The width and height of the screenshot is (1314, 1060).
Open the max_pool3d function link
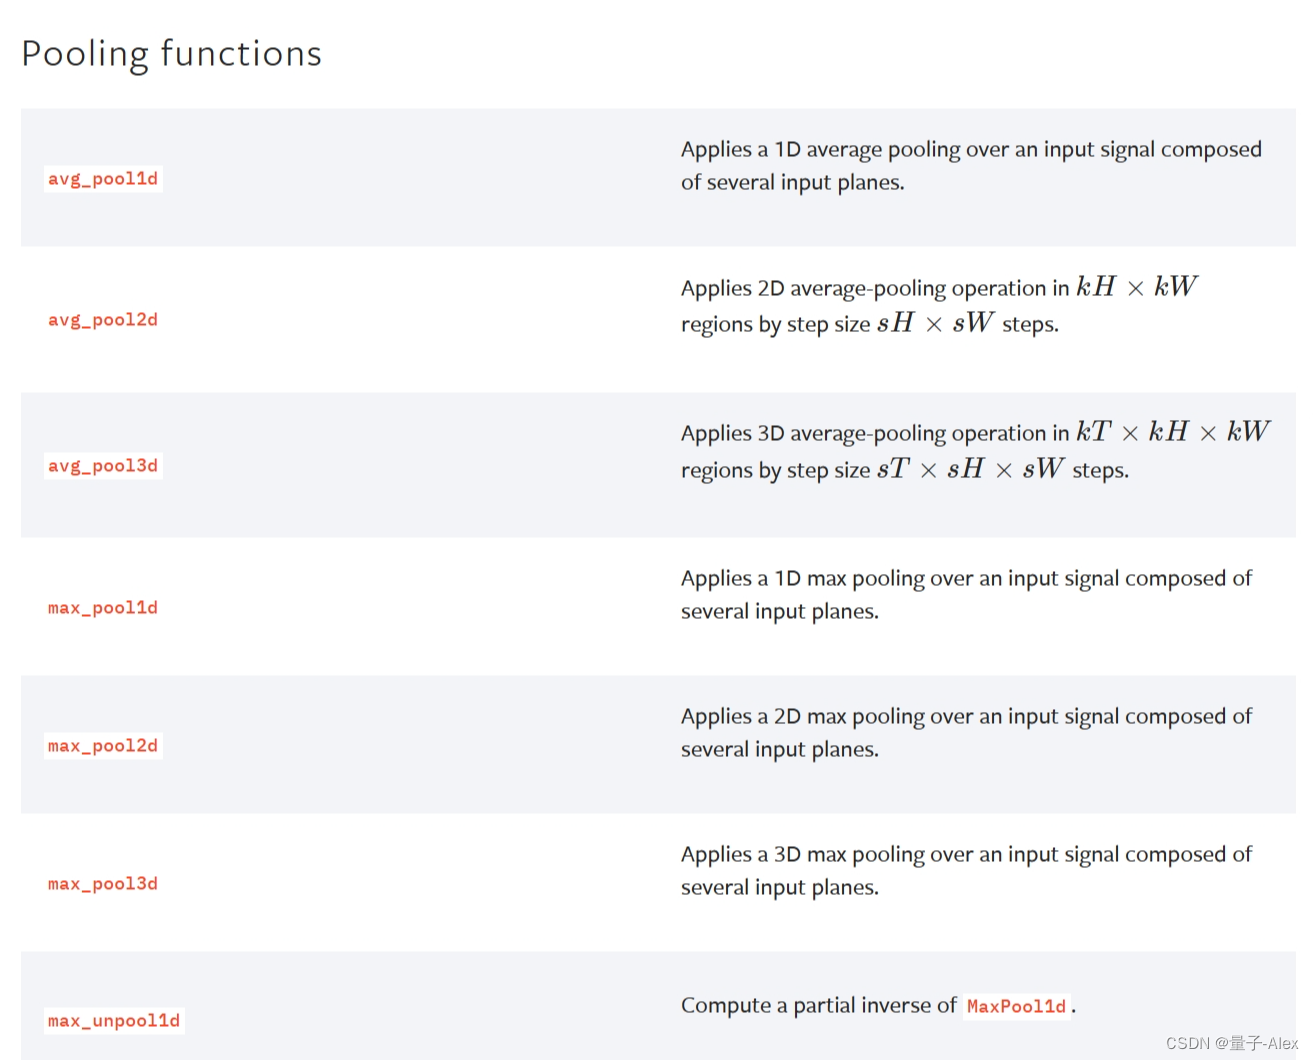(x=103, y=884)
